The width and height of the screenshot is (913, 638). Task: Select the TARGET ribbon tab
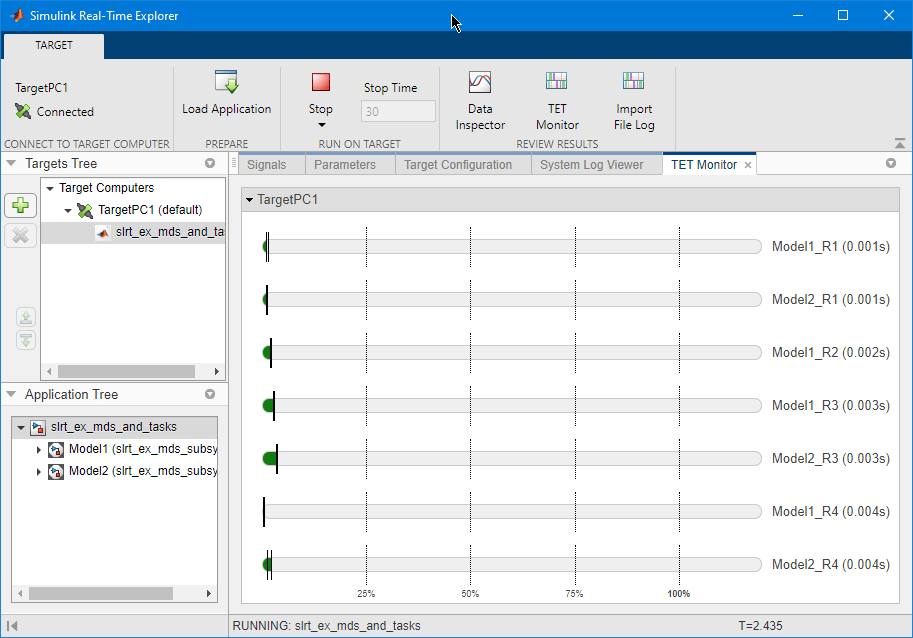pyautogui.click(x=54, y=45)
